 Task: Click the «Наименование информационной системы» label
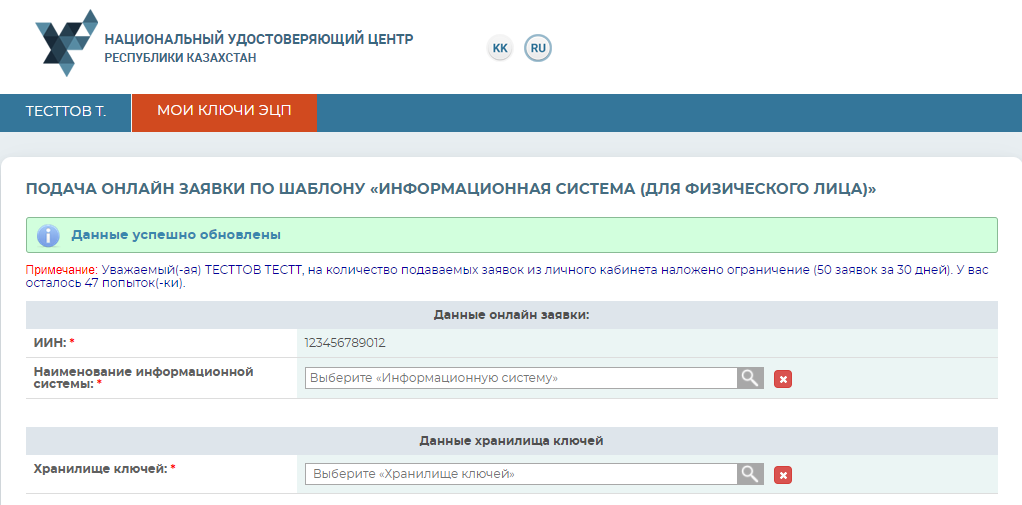[x=143, y=377]
